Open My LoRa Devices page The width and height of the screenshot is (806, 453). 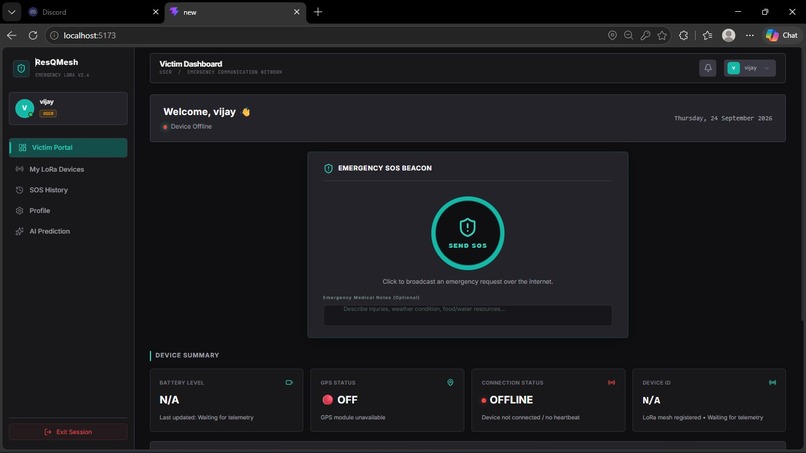[x=68, y=169]
